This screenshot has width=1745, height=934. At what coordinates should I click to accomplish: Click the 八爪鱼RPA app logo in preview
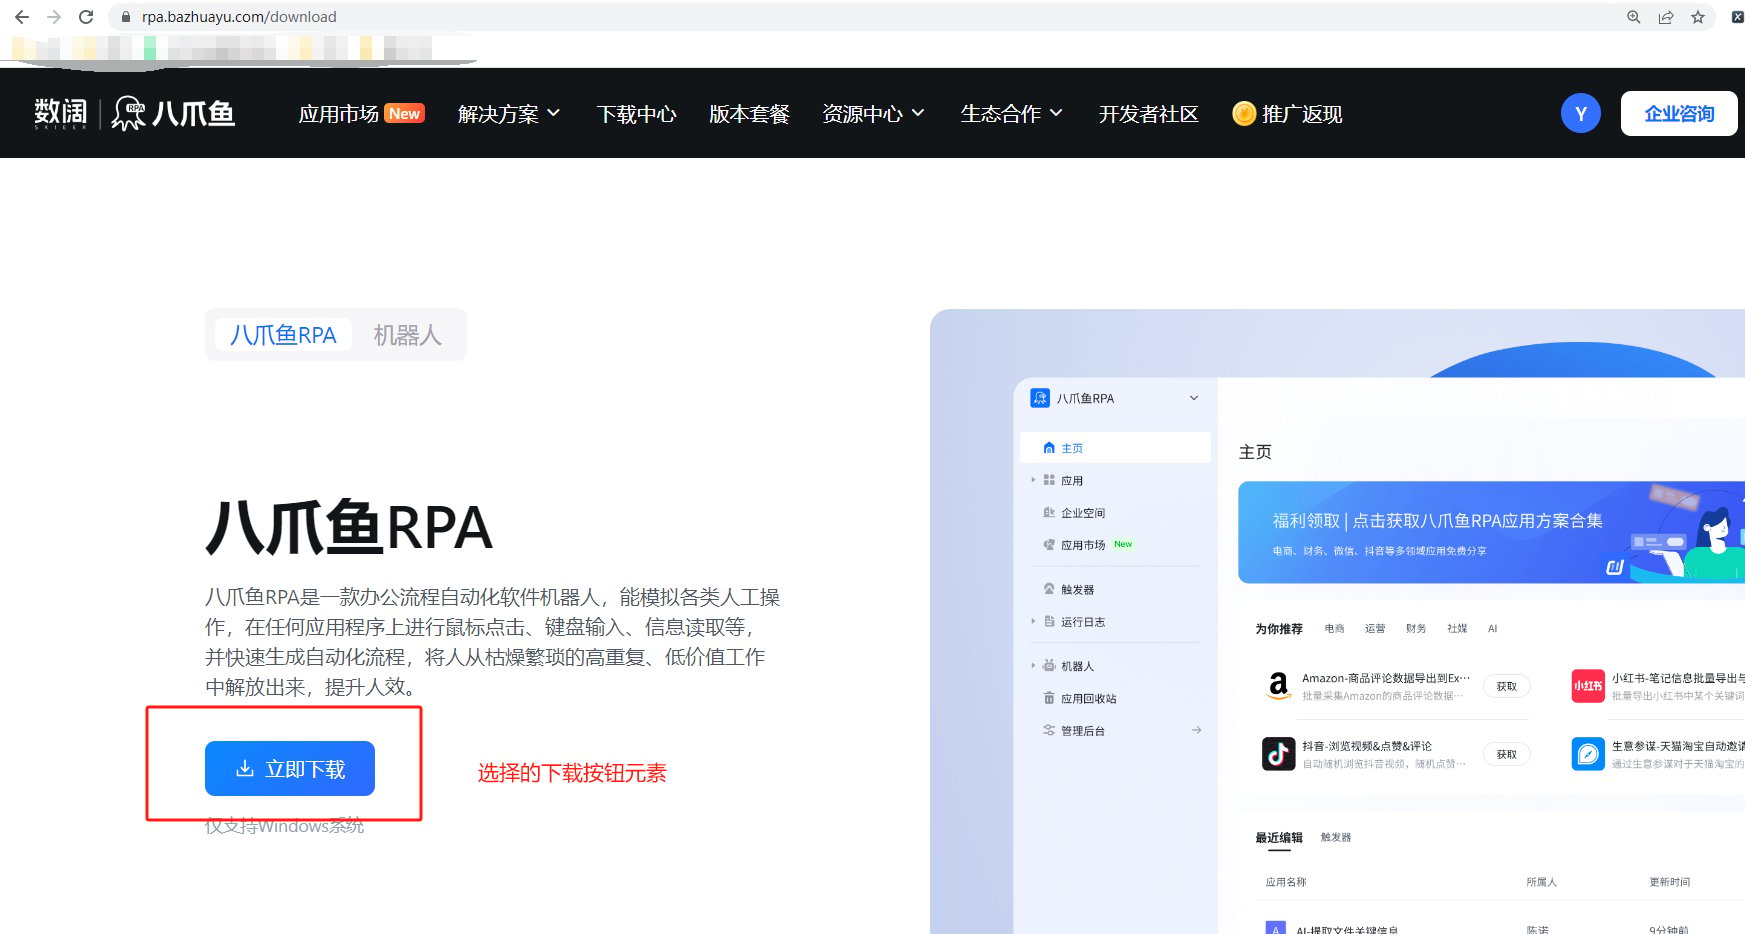point(1040,398)
